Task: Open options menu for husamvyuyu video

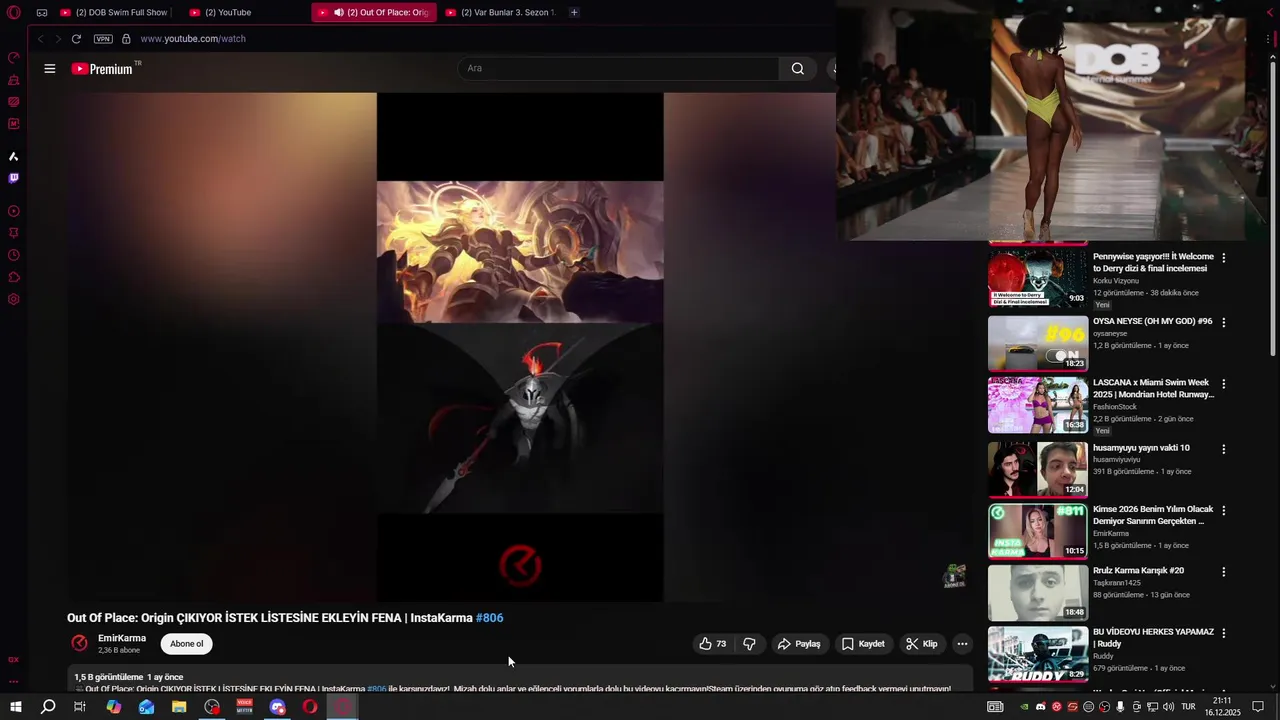Action: point(1223,449)
